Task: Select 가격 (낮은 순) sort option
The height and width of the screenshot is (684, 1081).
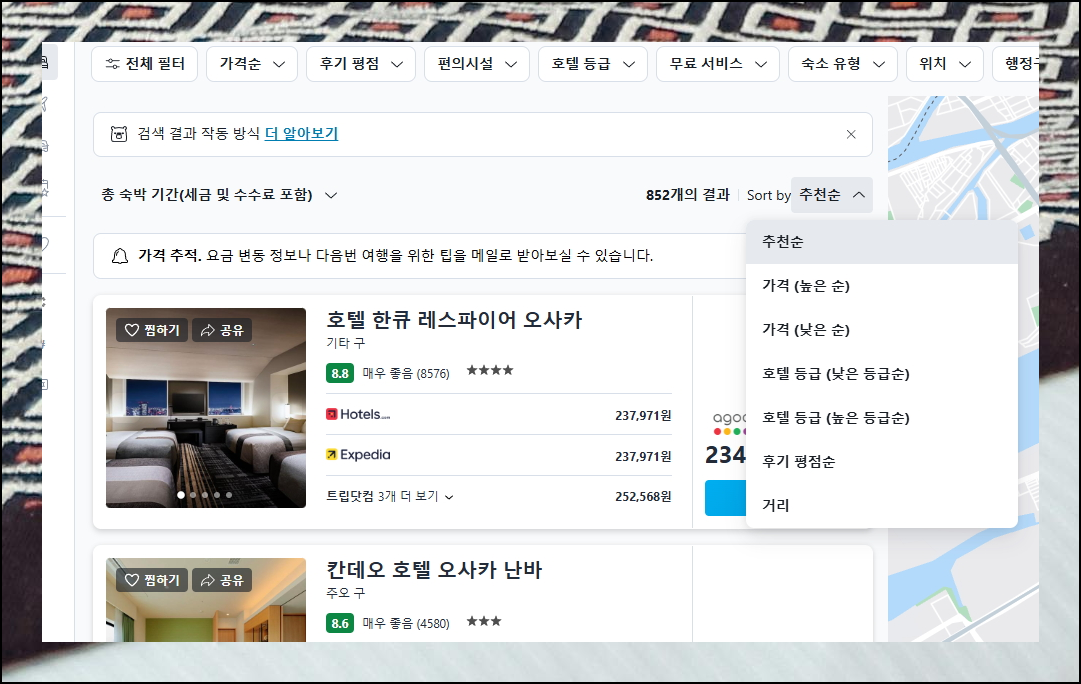Action: pos(882,330)
